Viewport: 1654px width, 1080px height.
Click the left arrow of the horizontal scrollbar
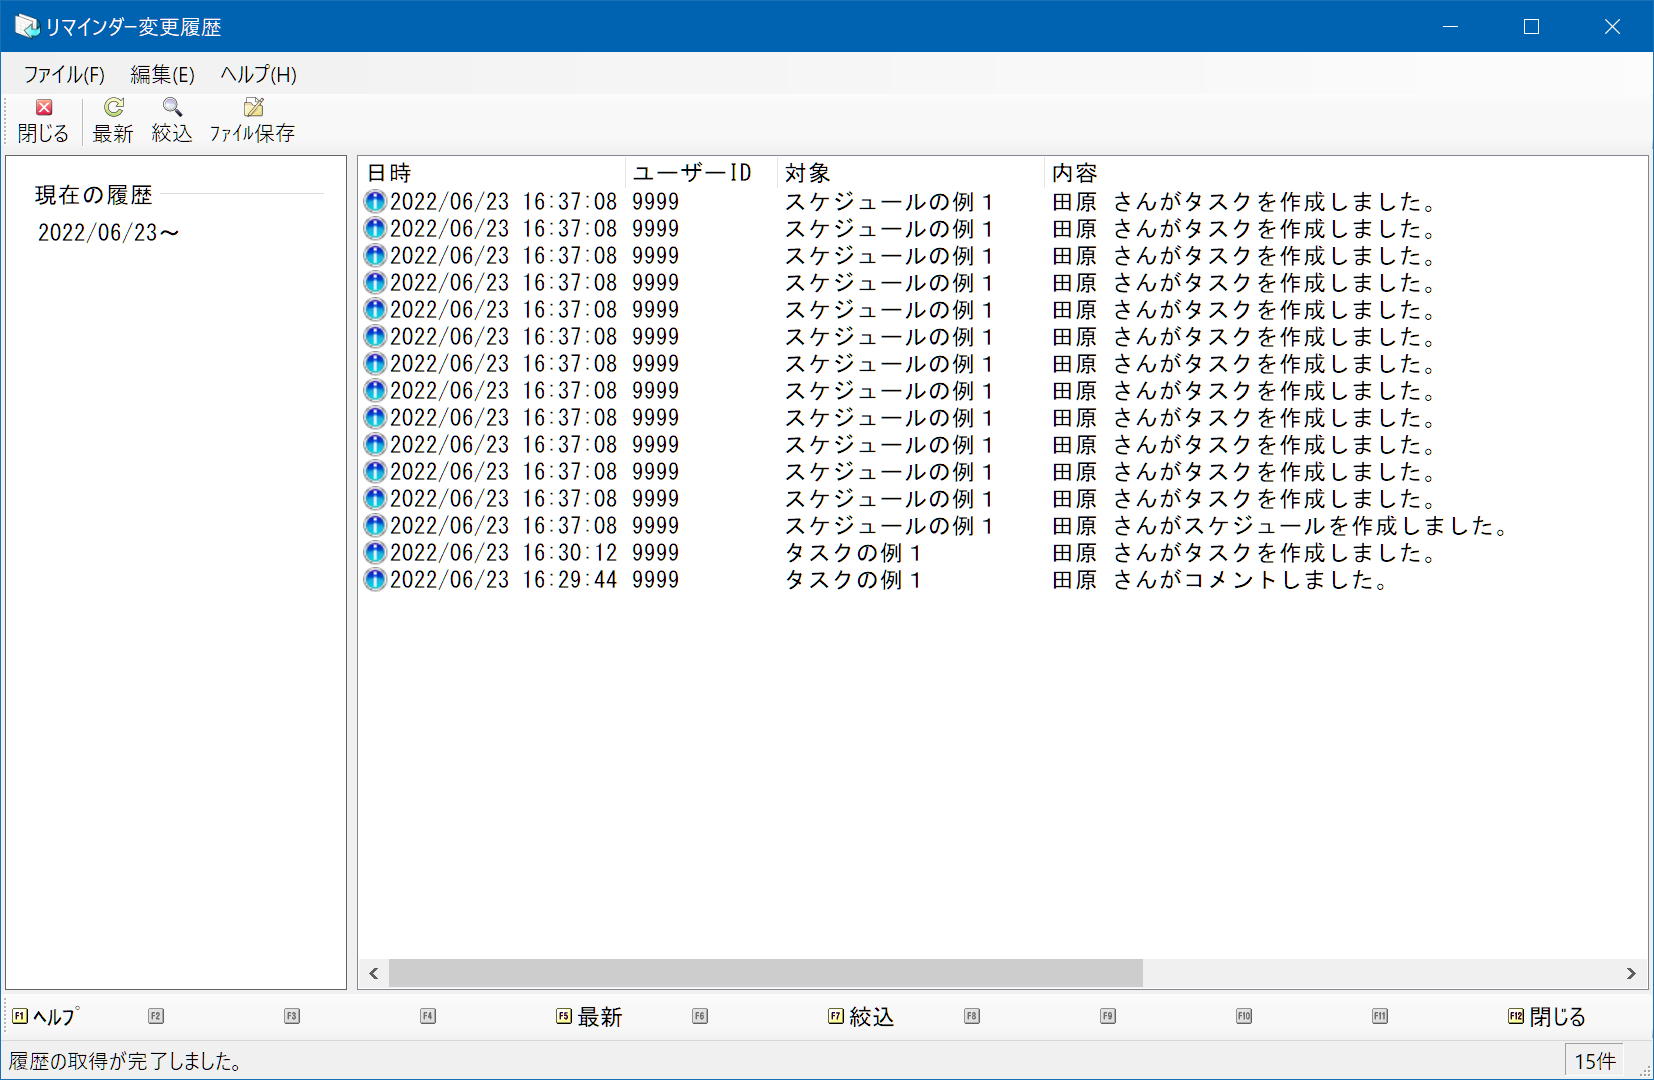[374, 973]
